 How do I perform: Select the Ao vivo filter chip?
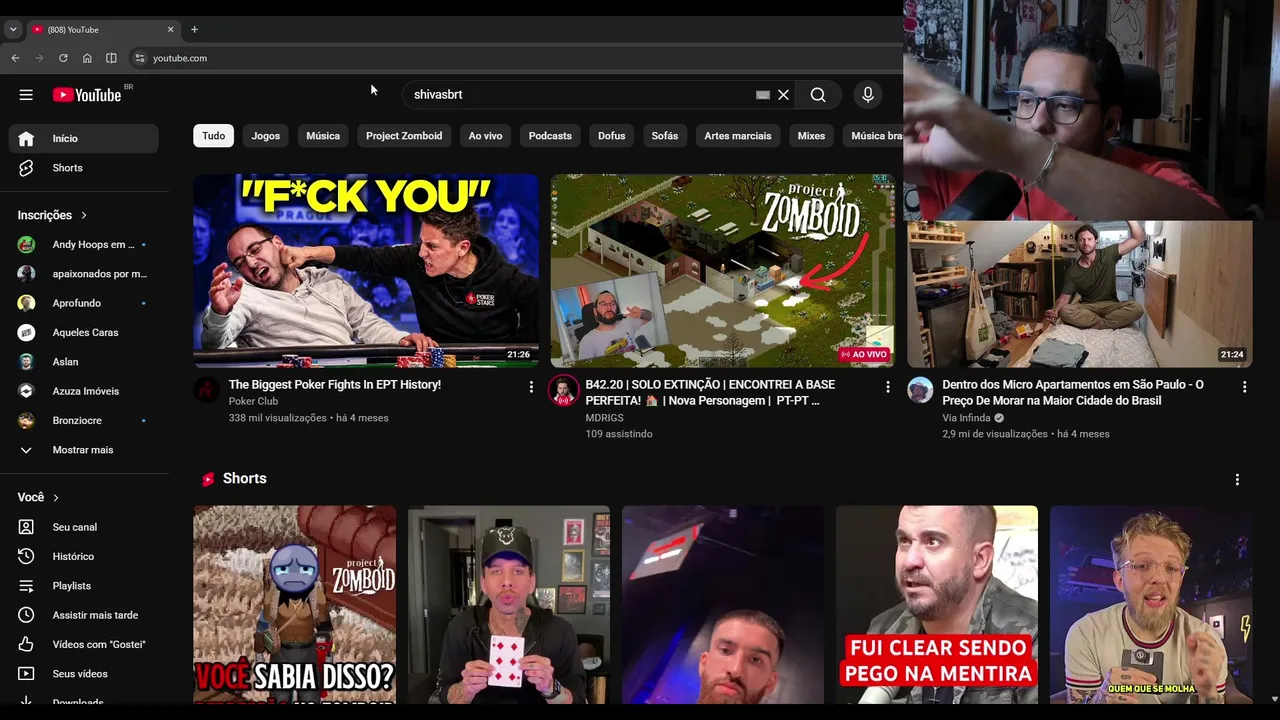pyautogui.click(x=485, y=136)
